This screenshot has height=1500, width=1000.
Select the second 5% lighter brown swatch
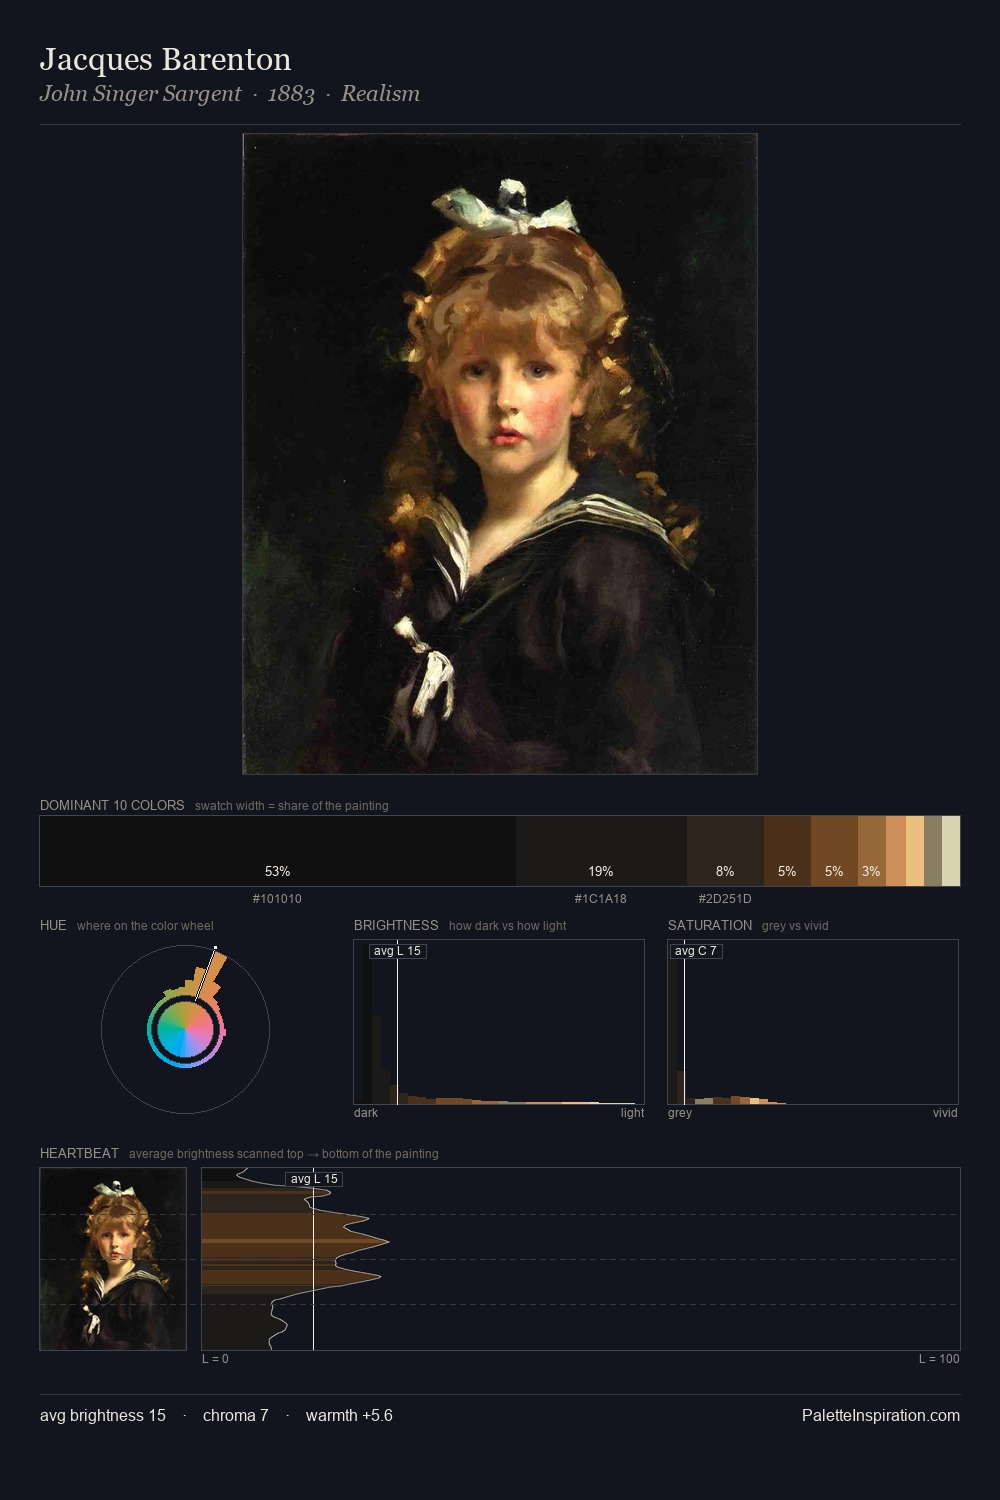click(x=834, y=851)
